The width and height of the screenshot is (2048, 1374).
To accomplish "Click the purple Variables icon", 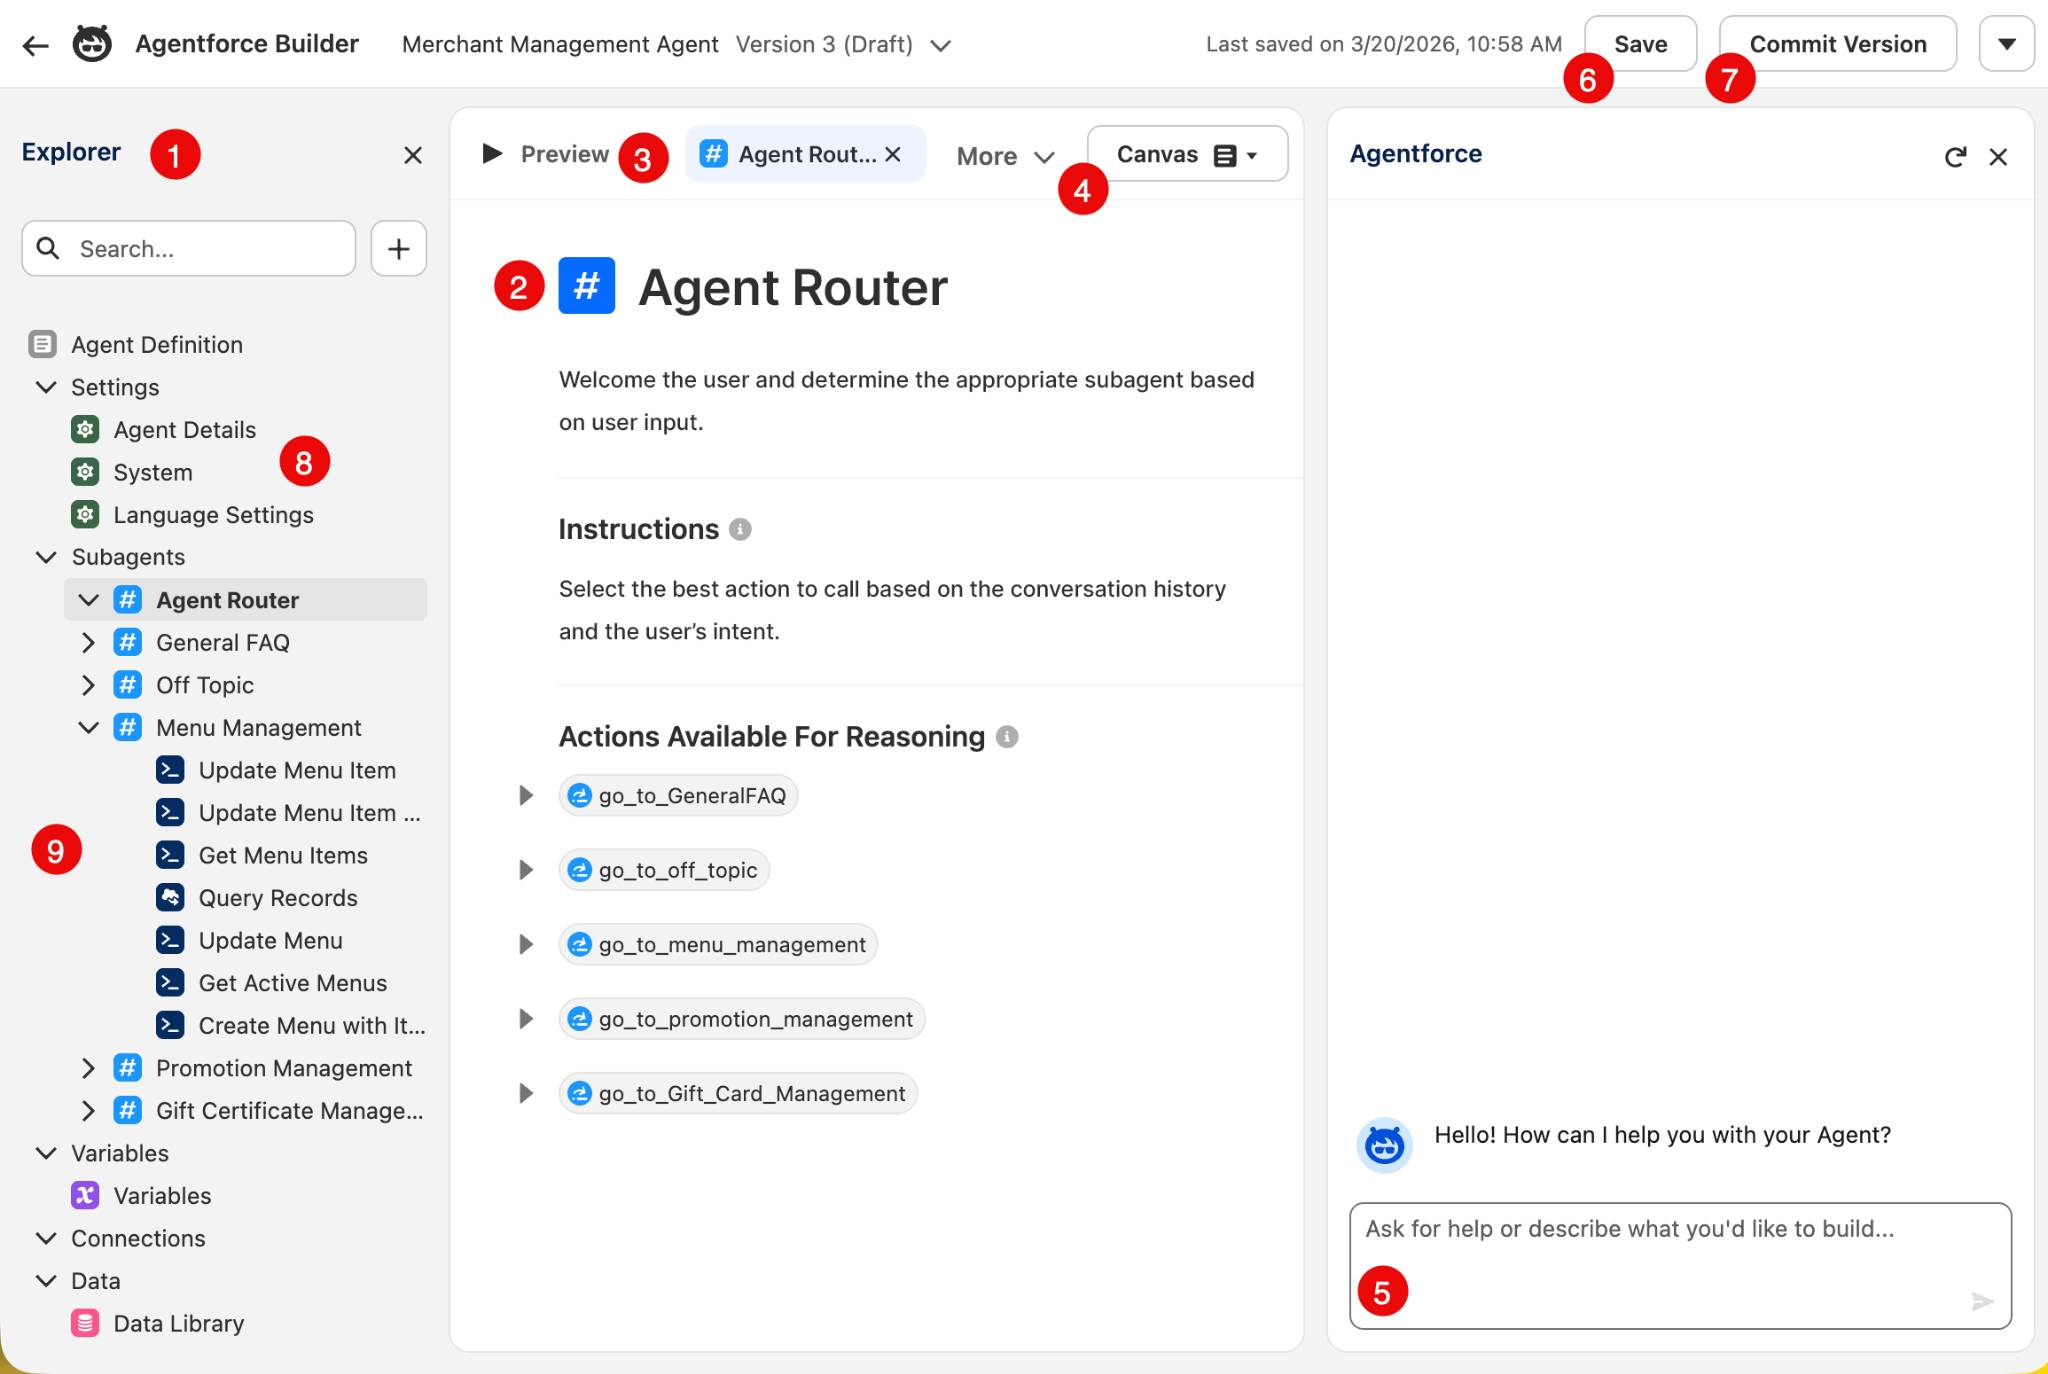I will [x=86, y=1195].
